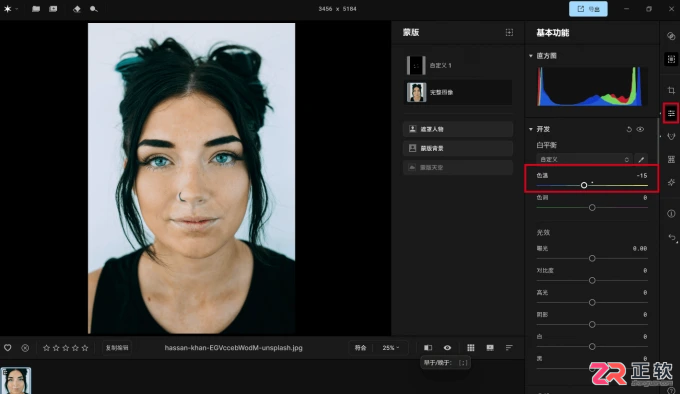This screenshot has height=394, width=680.
Task: Click the reject X circle icon
Action: click(25, 348)
